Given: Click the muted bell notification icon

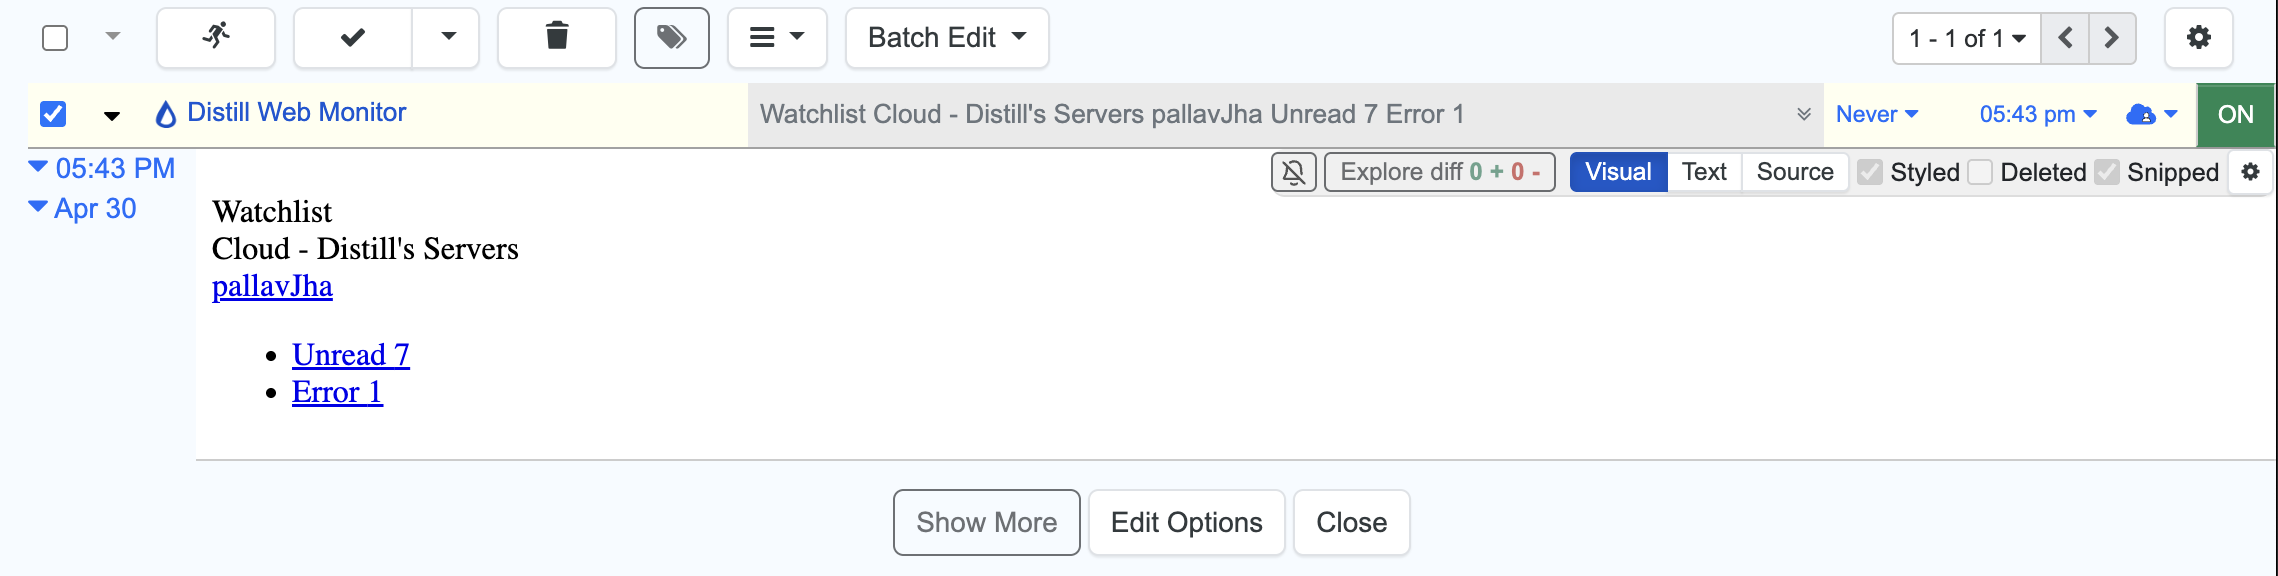Looking at the screenshot, I should pos(1294,172).
